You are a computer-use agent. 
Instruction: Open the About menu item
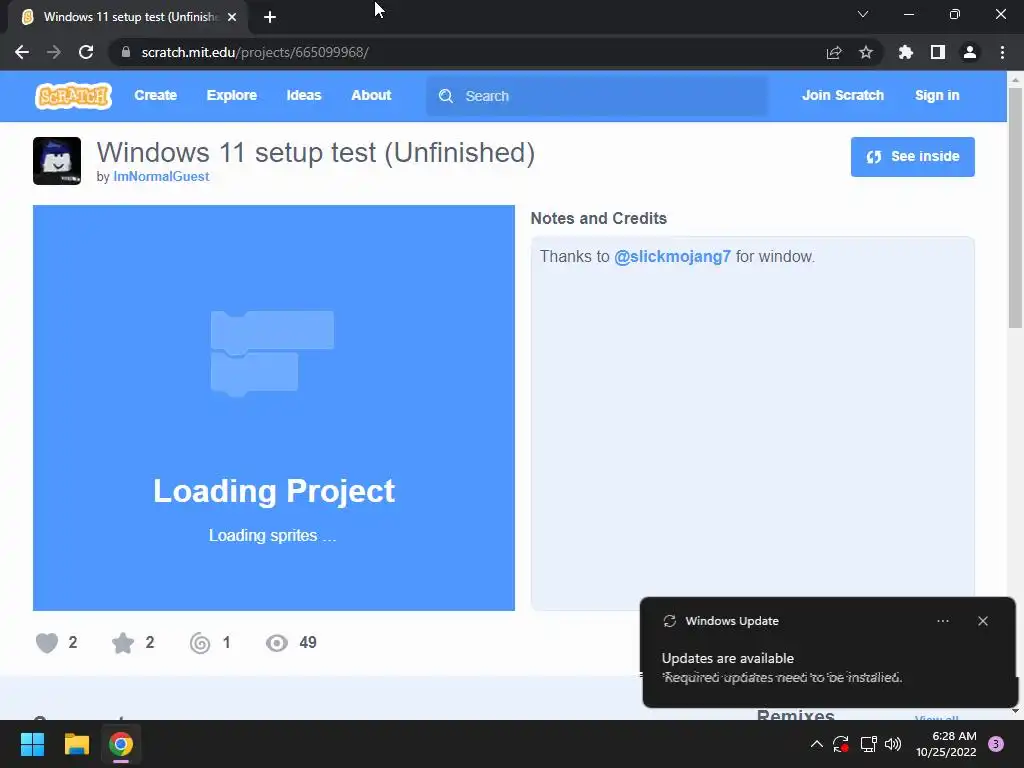point(371,95)
